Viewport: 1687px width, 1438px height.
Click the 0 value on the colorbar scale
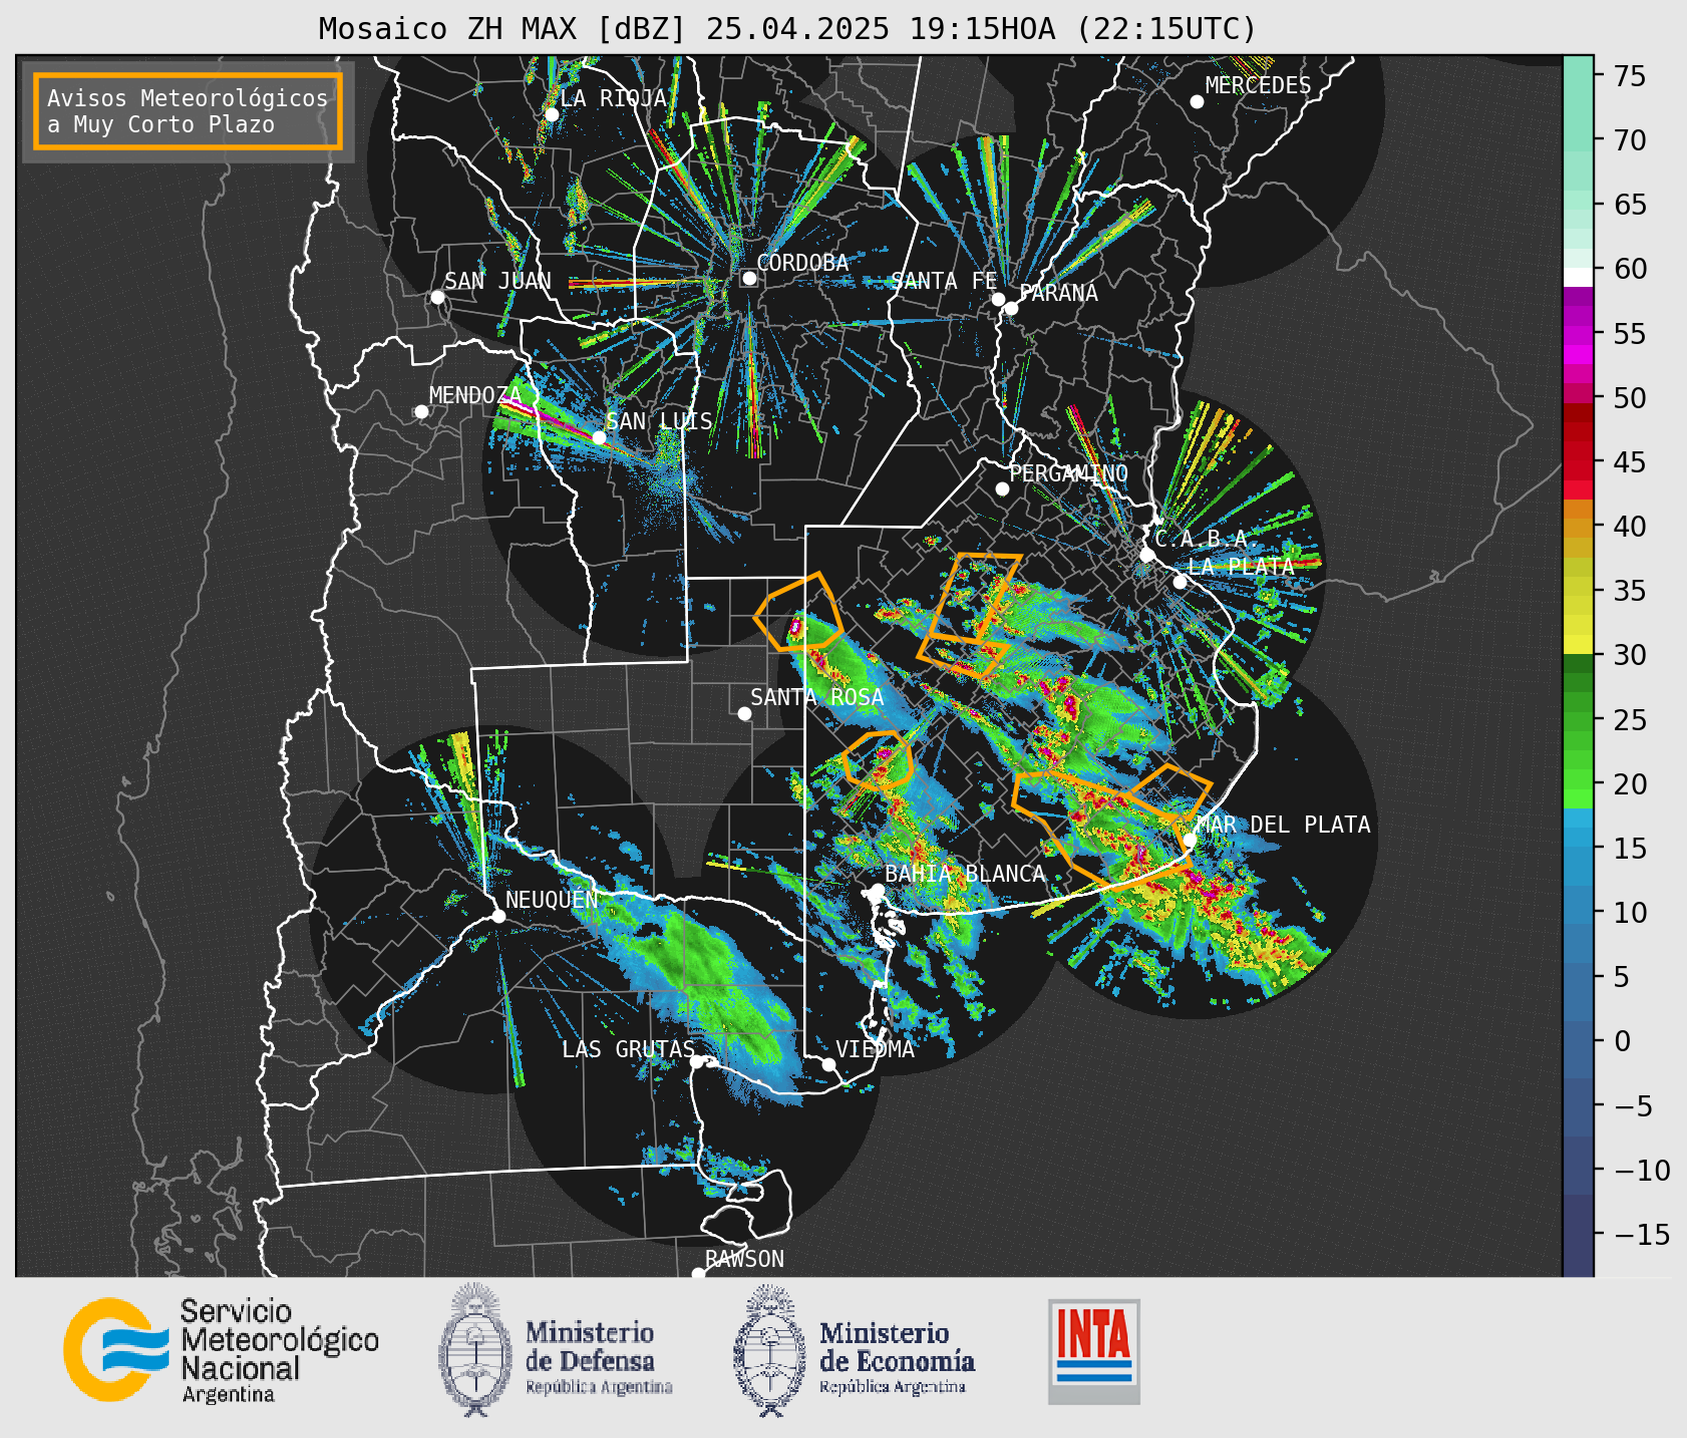(x=1622, y=1042)
